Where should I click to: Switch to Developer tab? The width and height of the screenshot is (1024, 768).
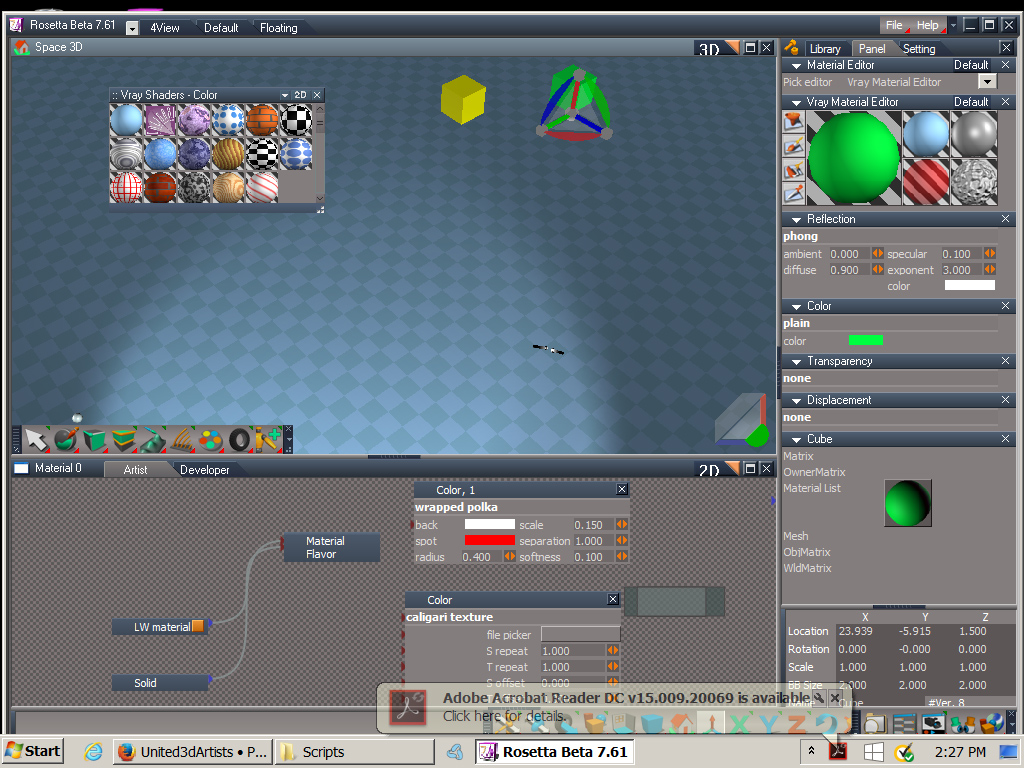coord(204,470)
